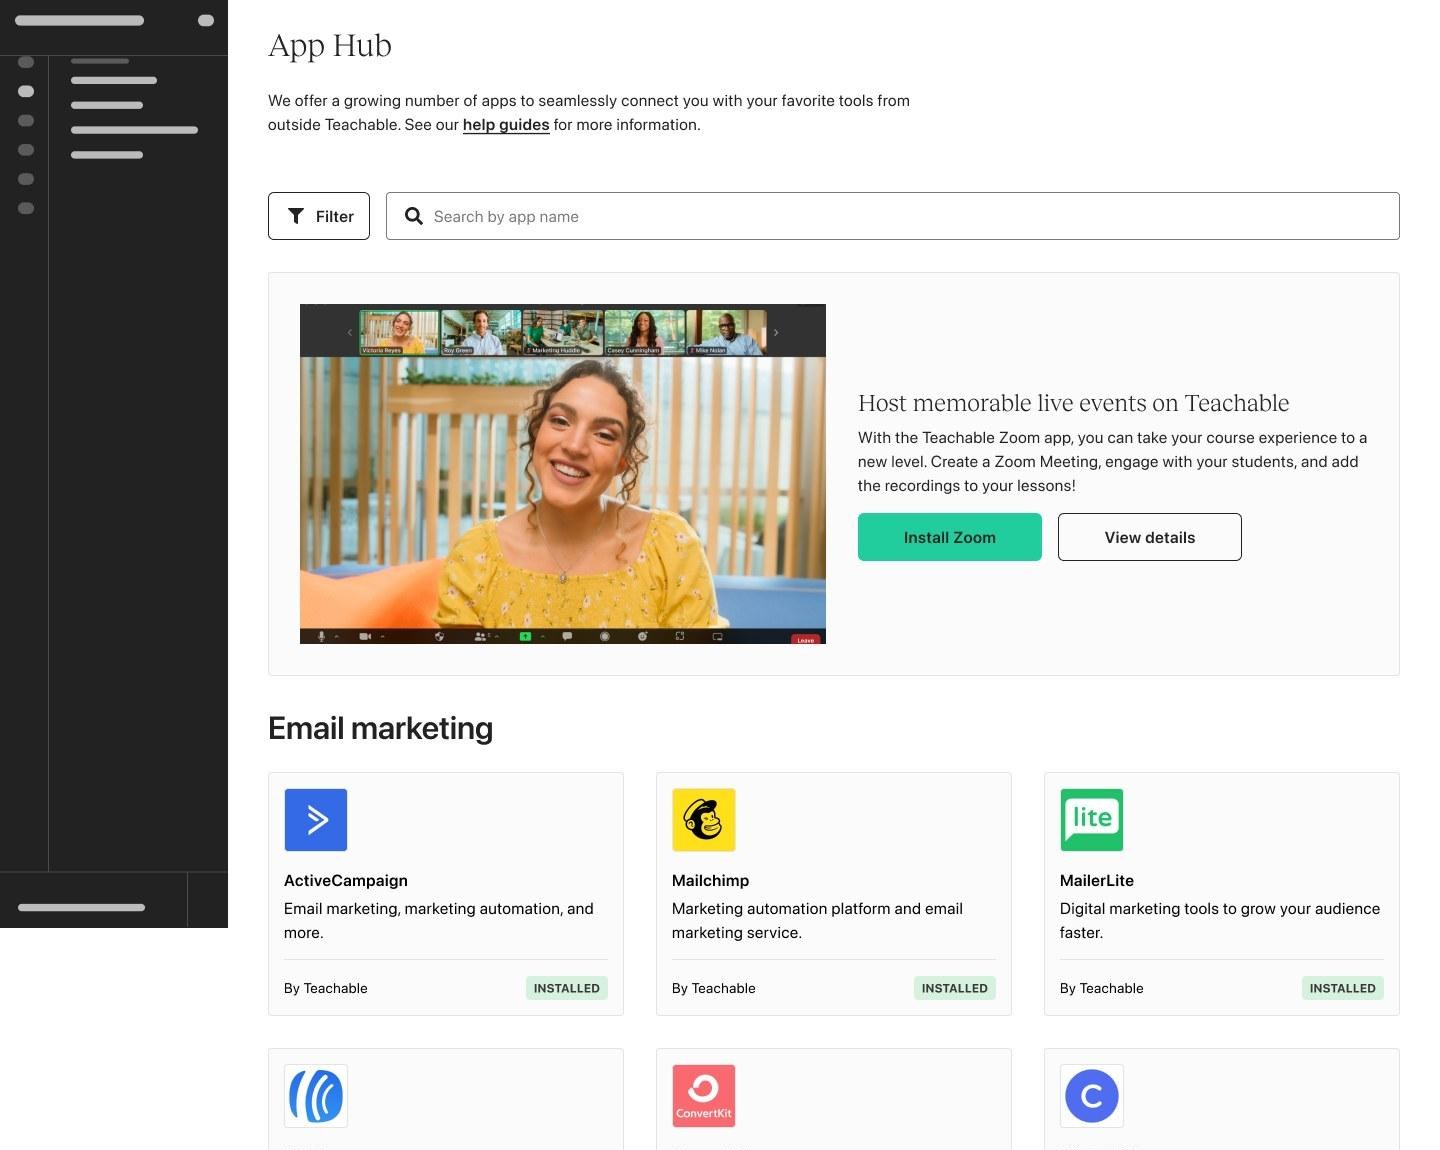Open the Mailchimp app title
The width and height of the screenshot is (1440, 1150).
click(711, 881)
